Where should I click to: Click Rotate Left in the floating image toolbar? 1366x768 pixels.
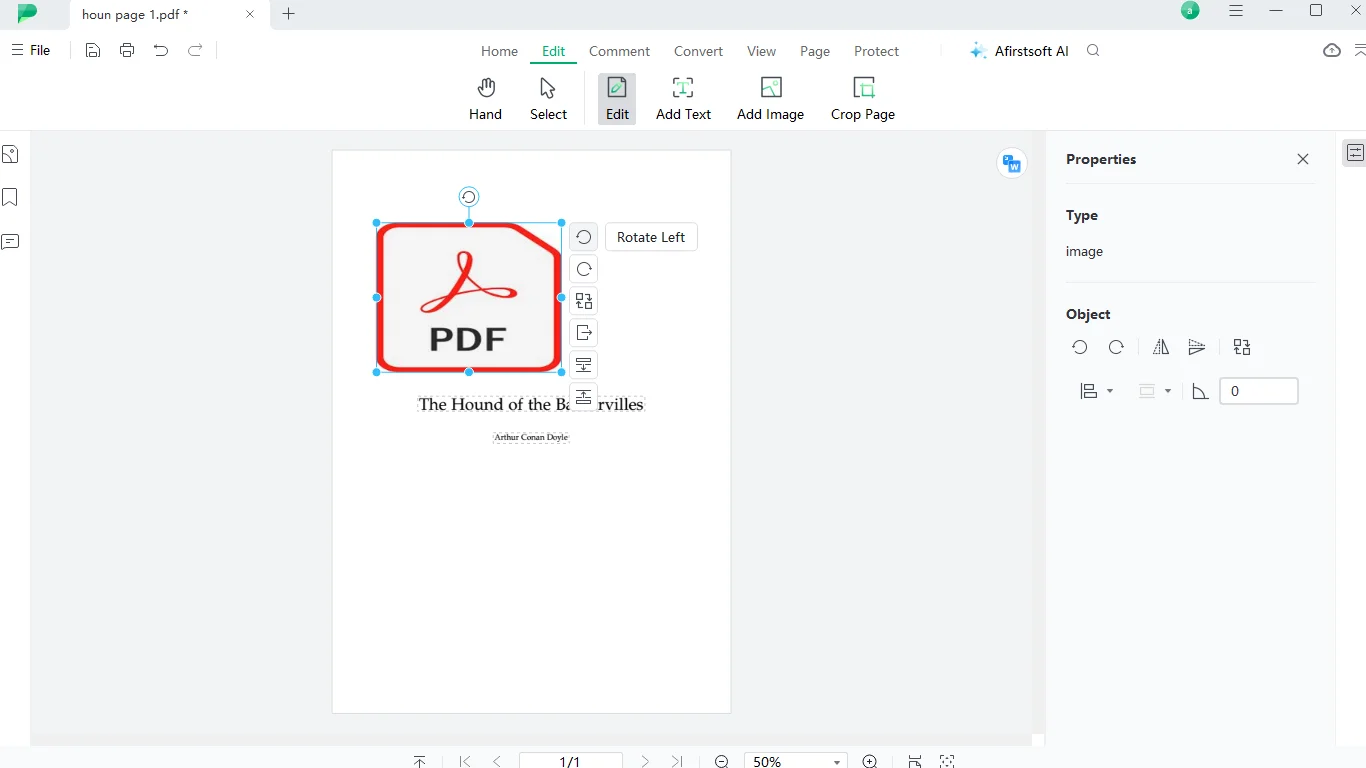click(584, 237)
